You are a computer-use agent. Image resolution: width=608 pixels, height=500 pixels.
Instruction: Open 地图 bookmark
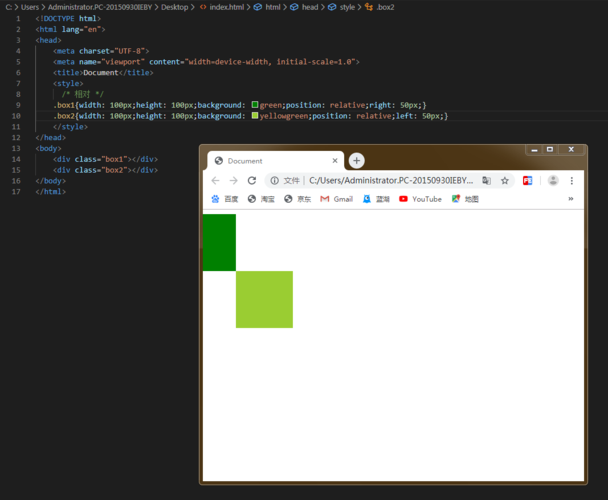(x=465, y=199)
